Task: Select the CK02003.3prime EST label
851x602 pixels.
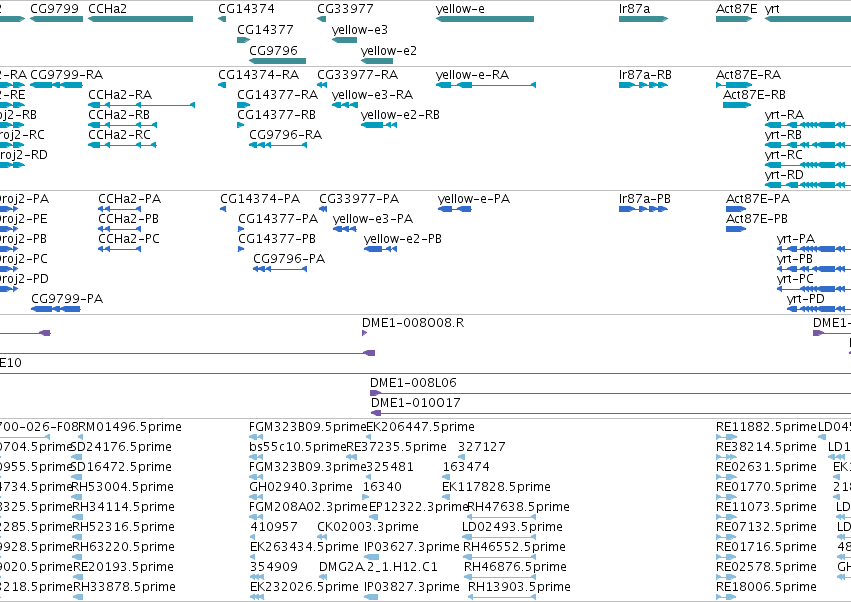Action: [x=368, y=527]
